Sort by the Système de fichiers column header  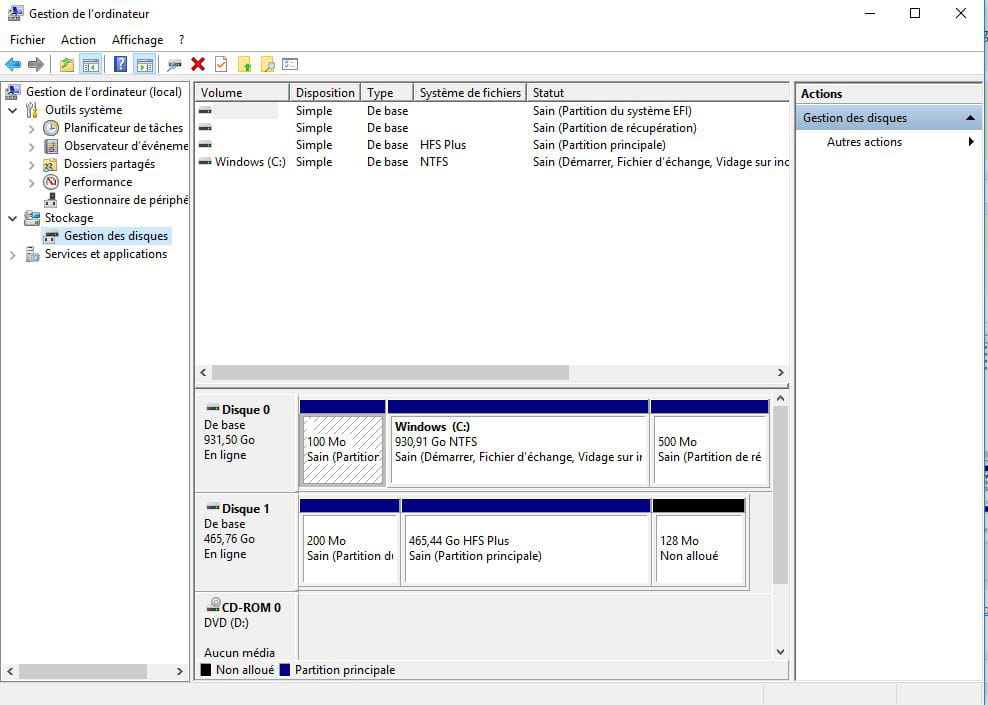(x=470, y=93)
